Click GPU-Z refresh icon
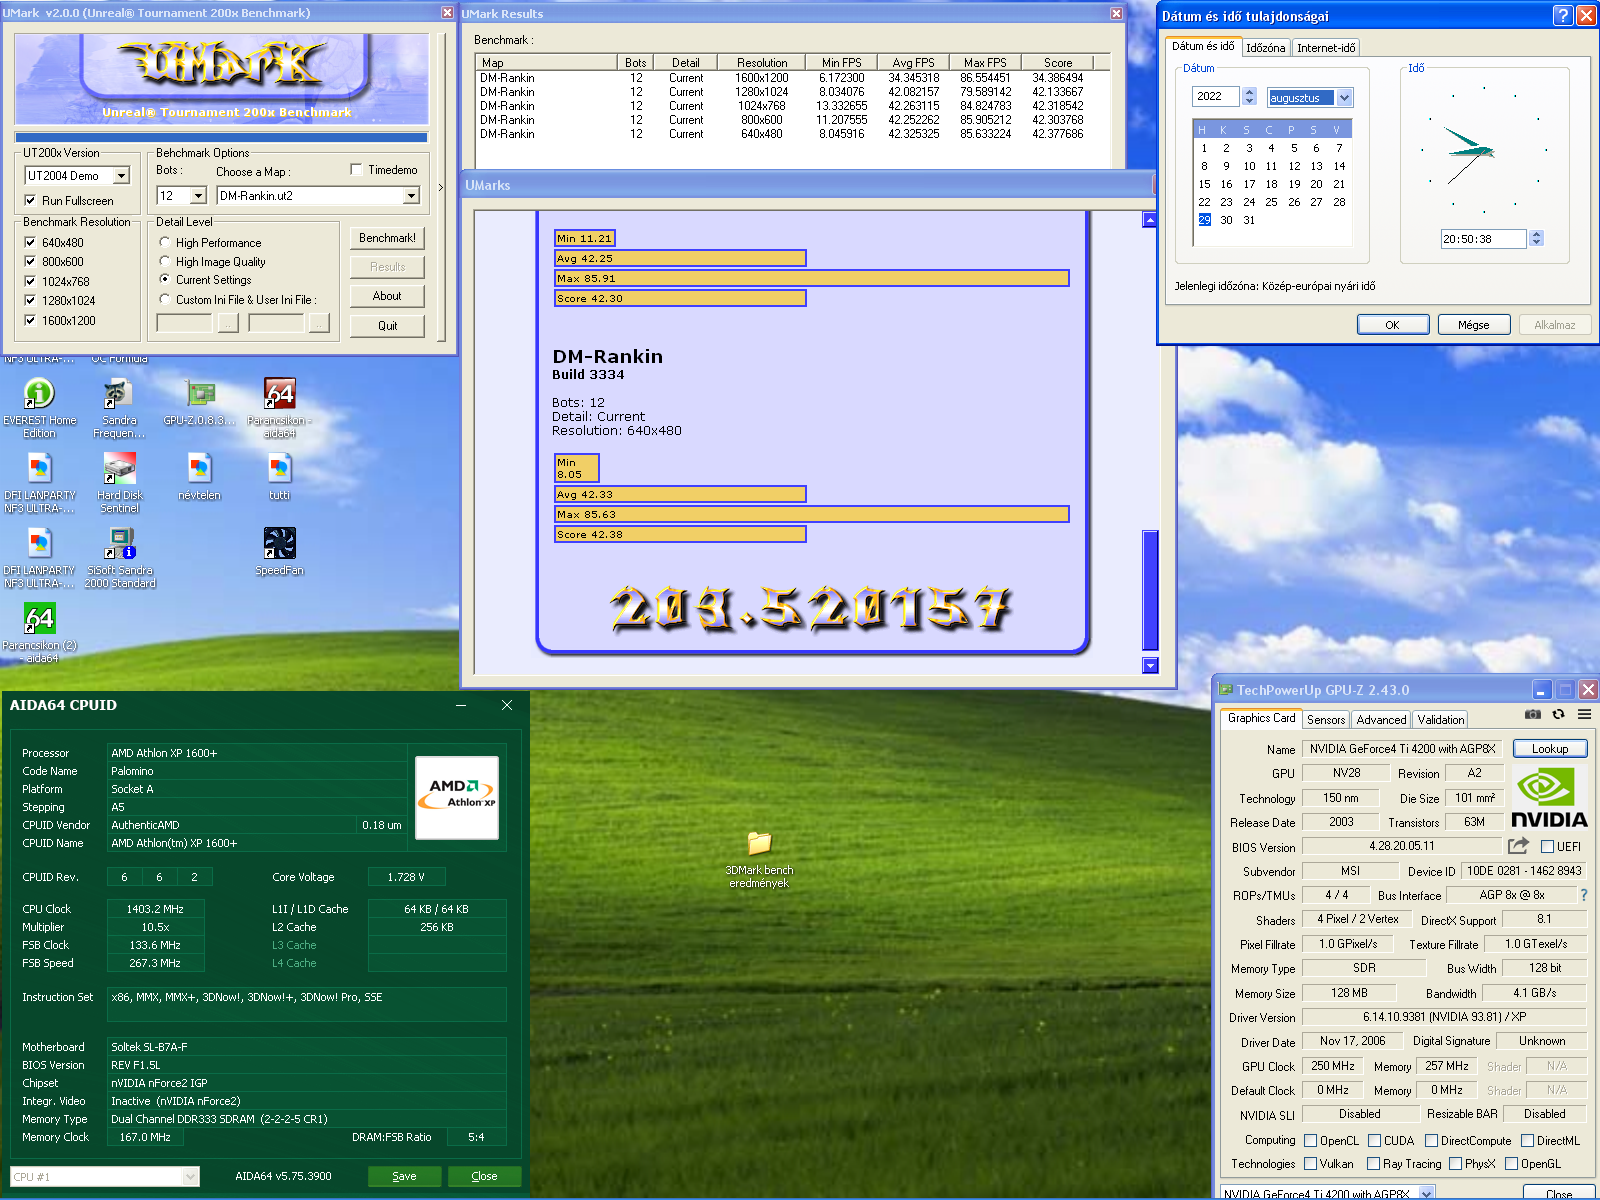 pos(1558,714)
